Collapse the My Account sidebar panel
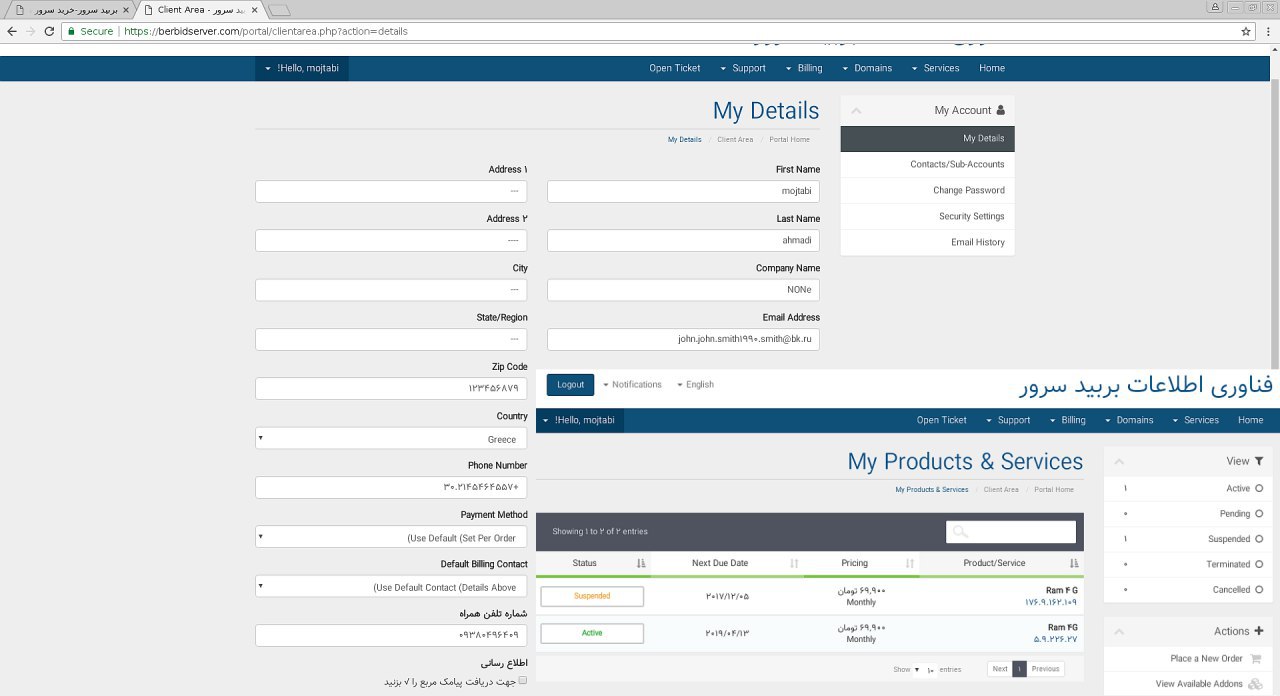The image size is (1280, 696). point(856,111)
